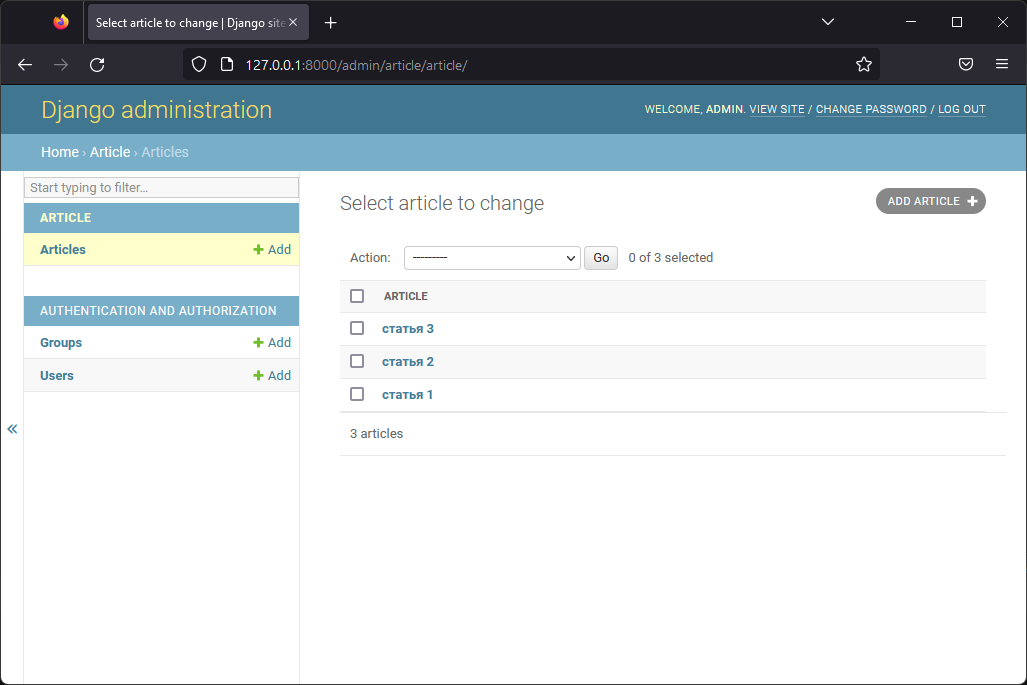Viewport: 1027px width, 685px height.
Task: Toggle the select-all checkbox in header
Action: click(357, 296)
